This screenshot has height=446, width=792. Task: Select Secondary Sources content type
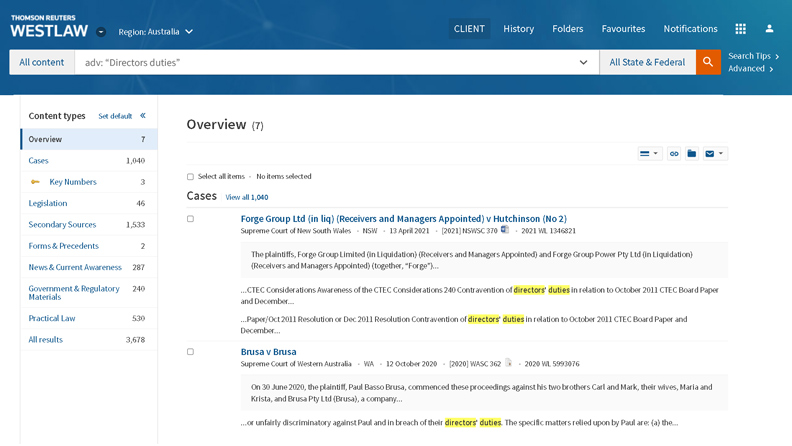tap(62, 225)
